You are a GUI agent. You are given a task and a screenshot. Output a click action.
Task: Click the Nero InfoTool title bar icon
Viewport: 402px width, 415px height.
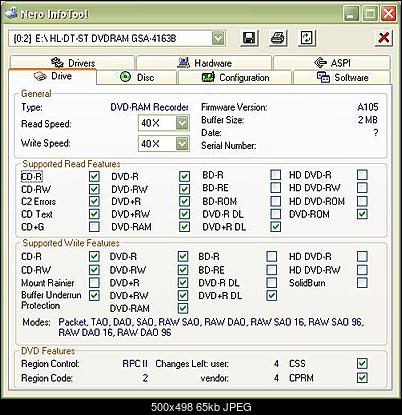tap(11, 13)
